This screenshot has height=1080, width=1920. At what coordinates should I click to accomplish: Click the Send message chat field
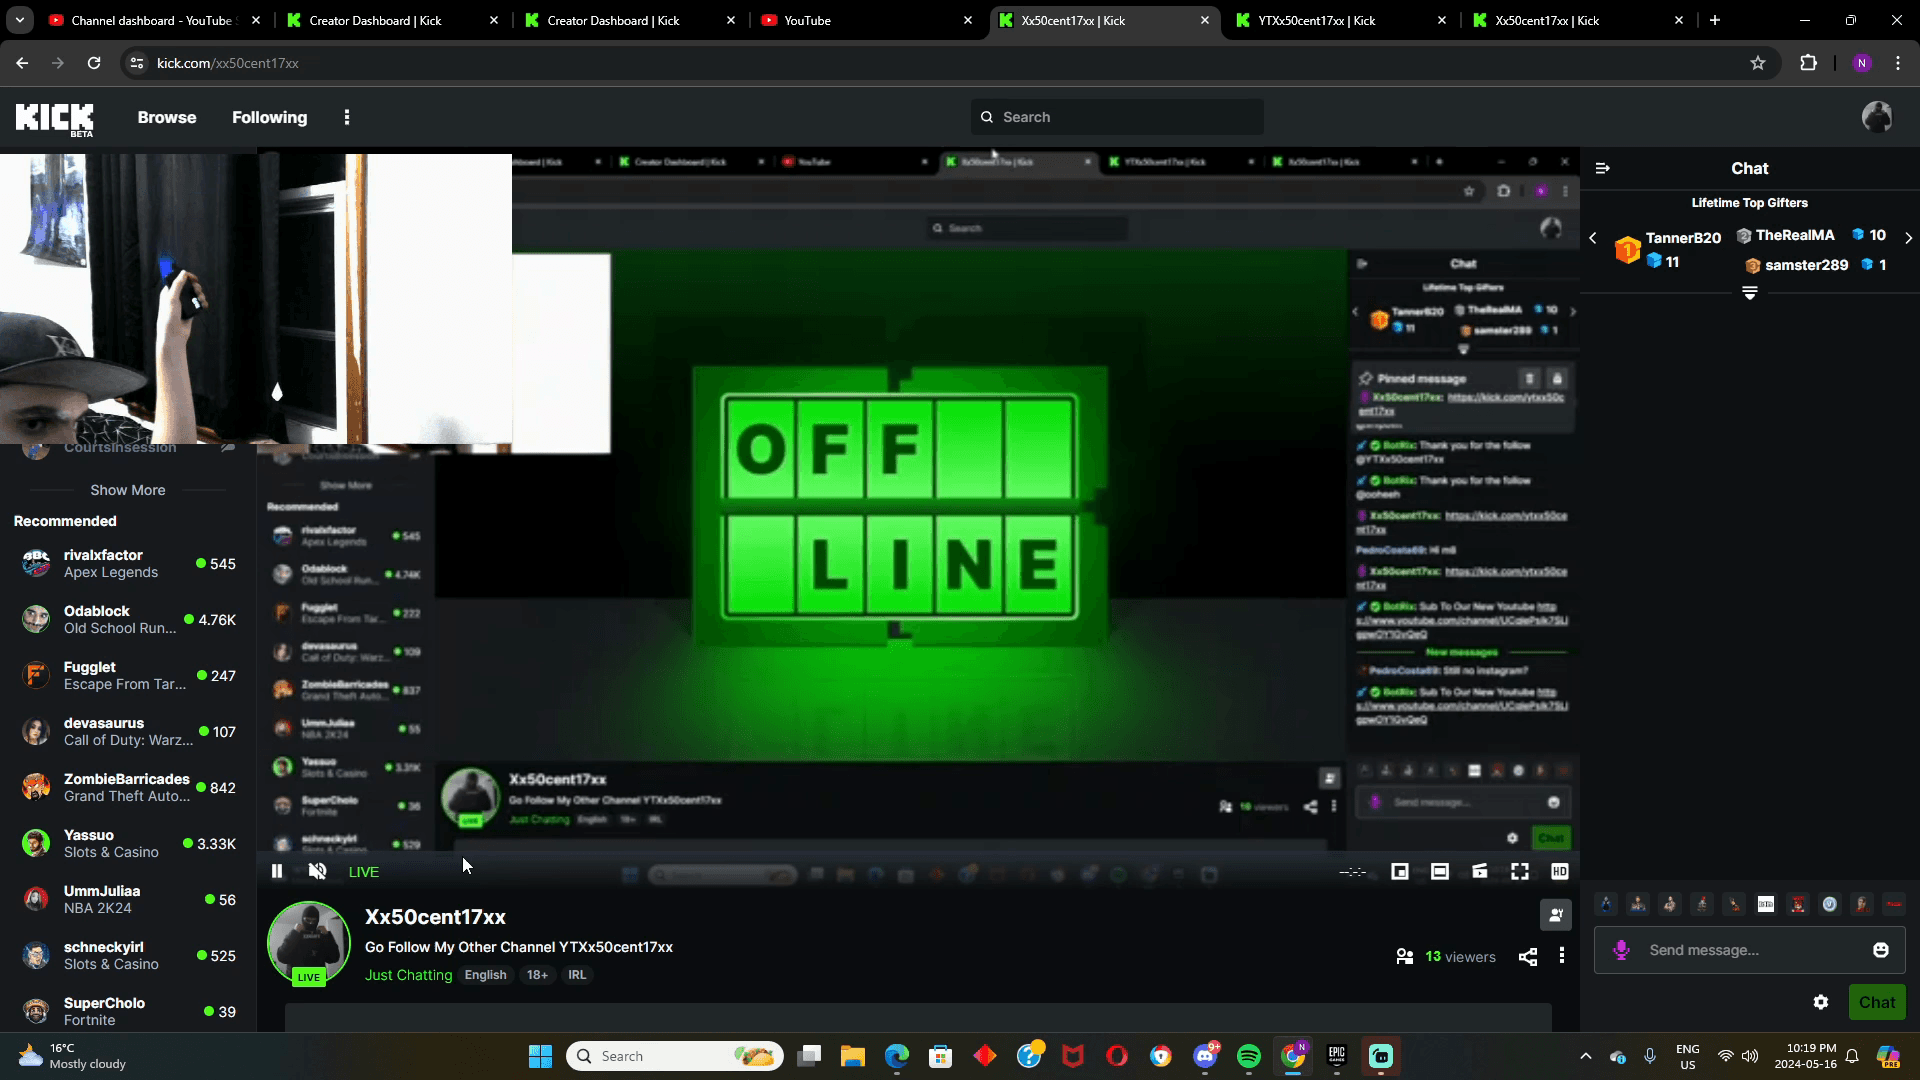click(x=1750, y=950)
